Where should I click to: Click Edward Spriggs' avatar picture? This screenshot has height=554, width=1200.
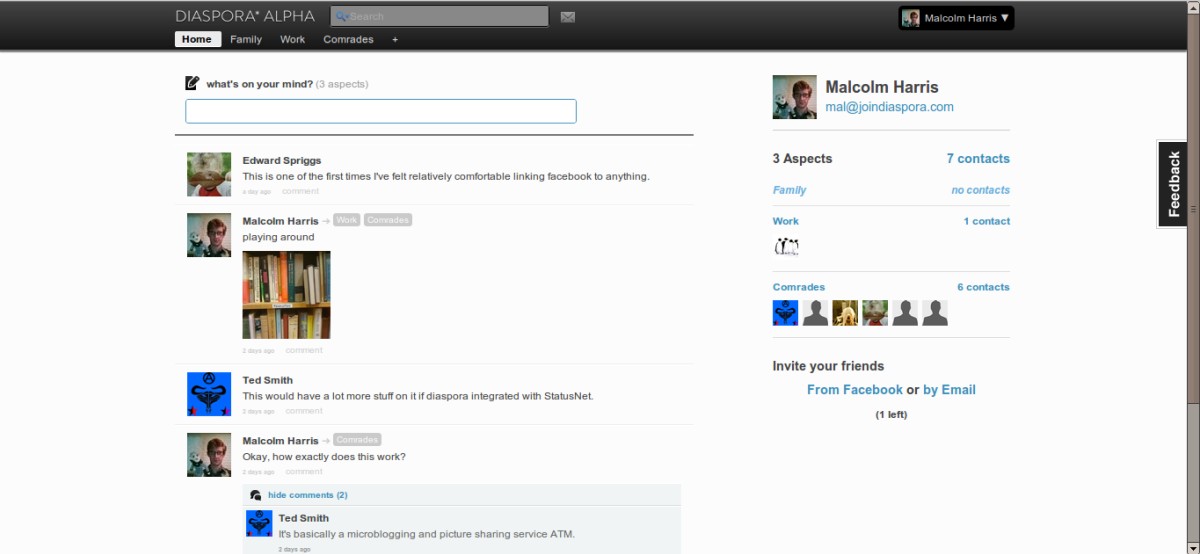pyautogui.click(x=209, y=175)
